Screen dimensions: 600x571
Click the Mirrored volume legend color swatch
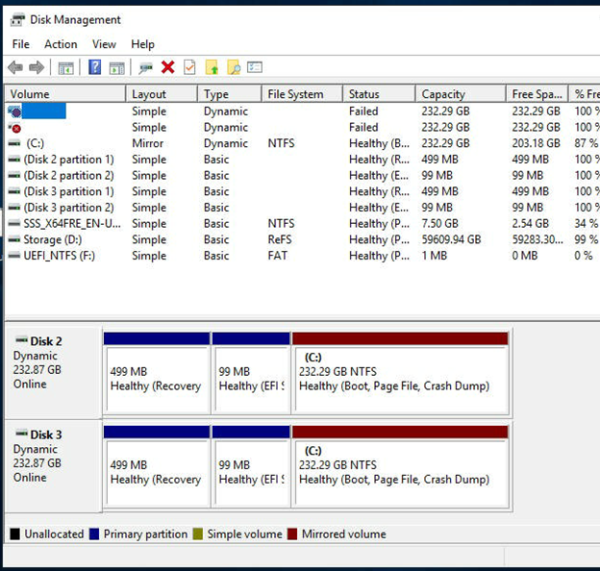coord(293,534)
